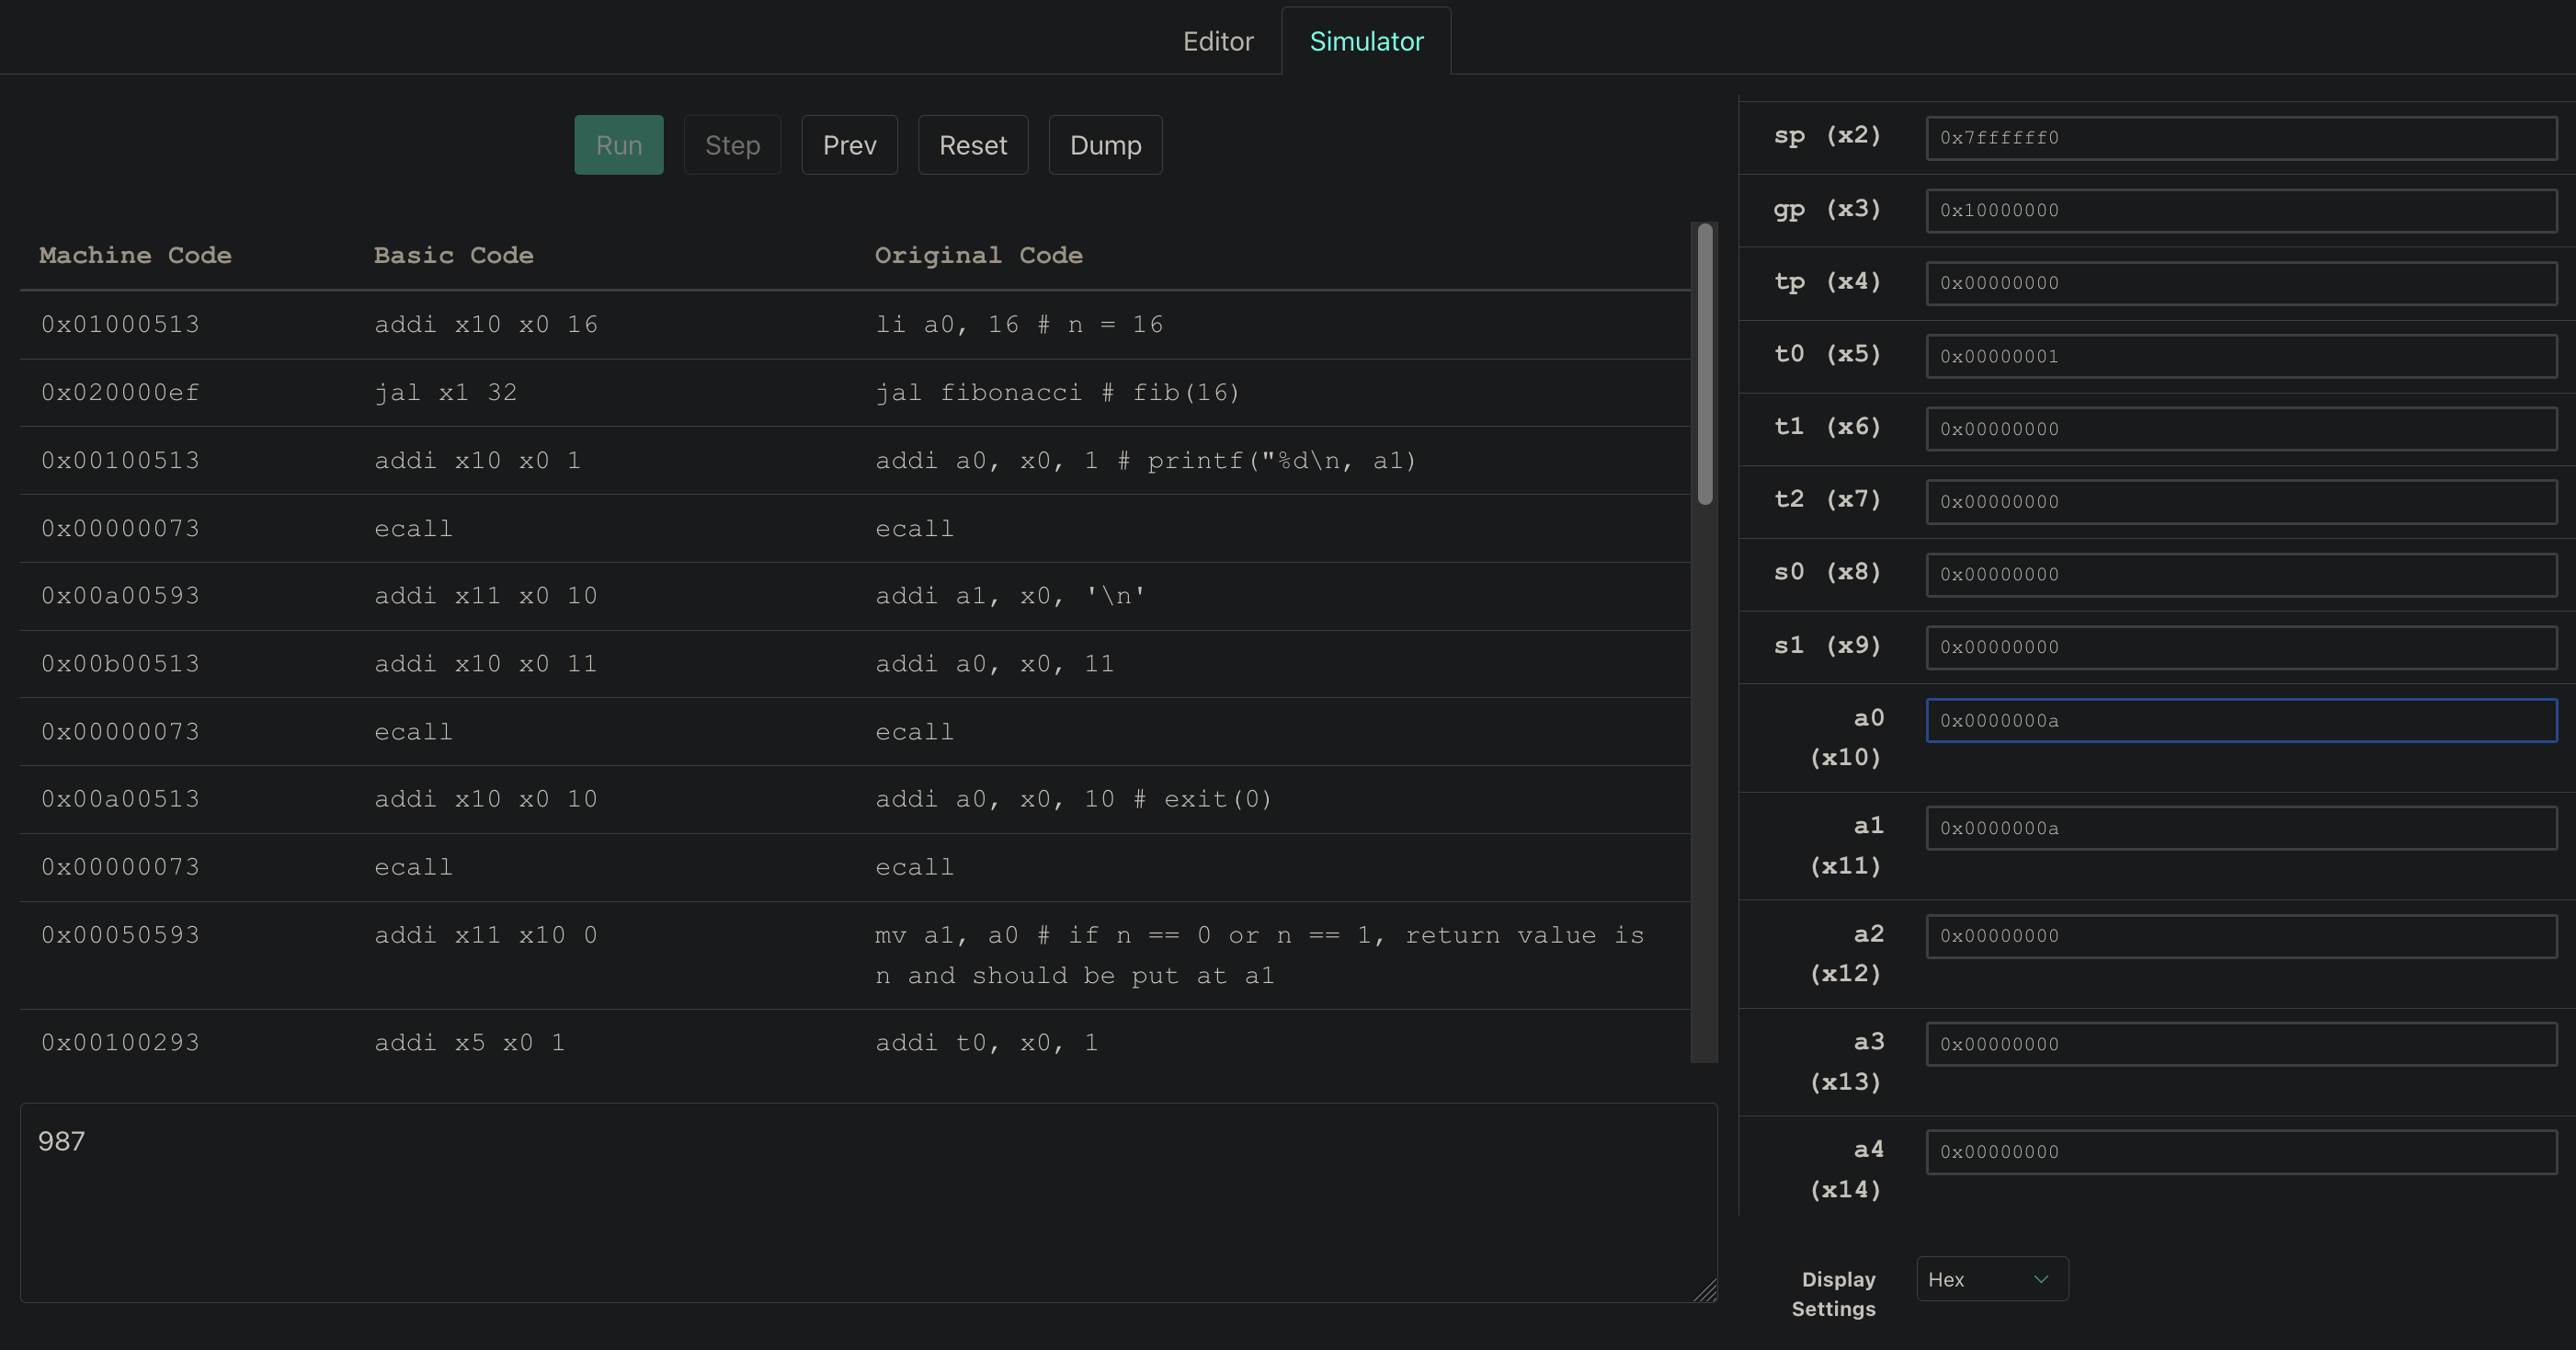Screen dimensions: 2576x1350
Task: Click the a0 (x10) register value field
Action: [x=2240, y=720]
